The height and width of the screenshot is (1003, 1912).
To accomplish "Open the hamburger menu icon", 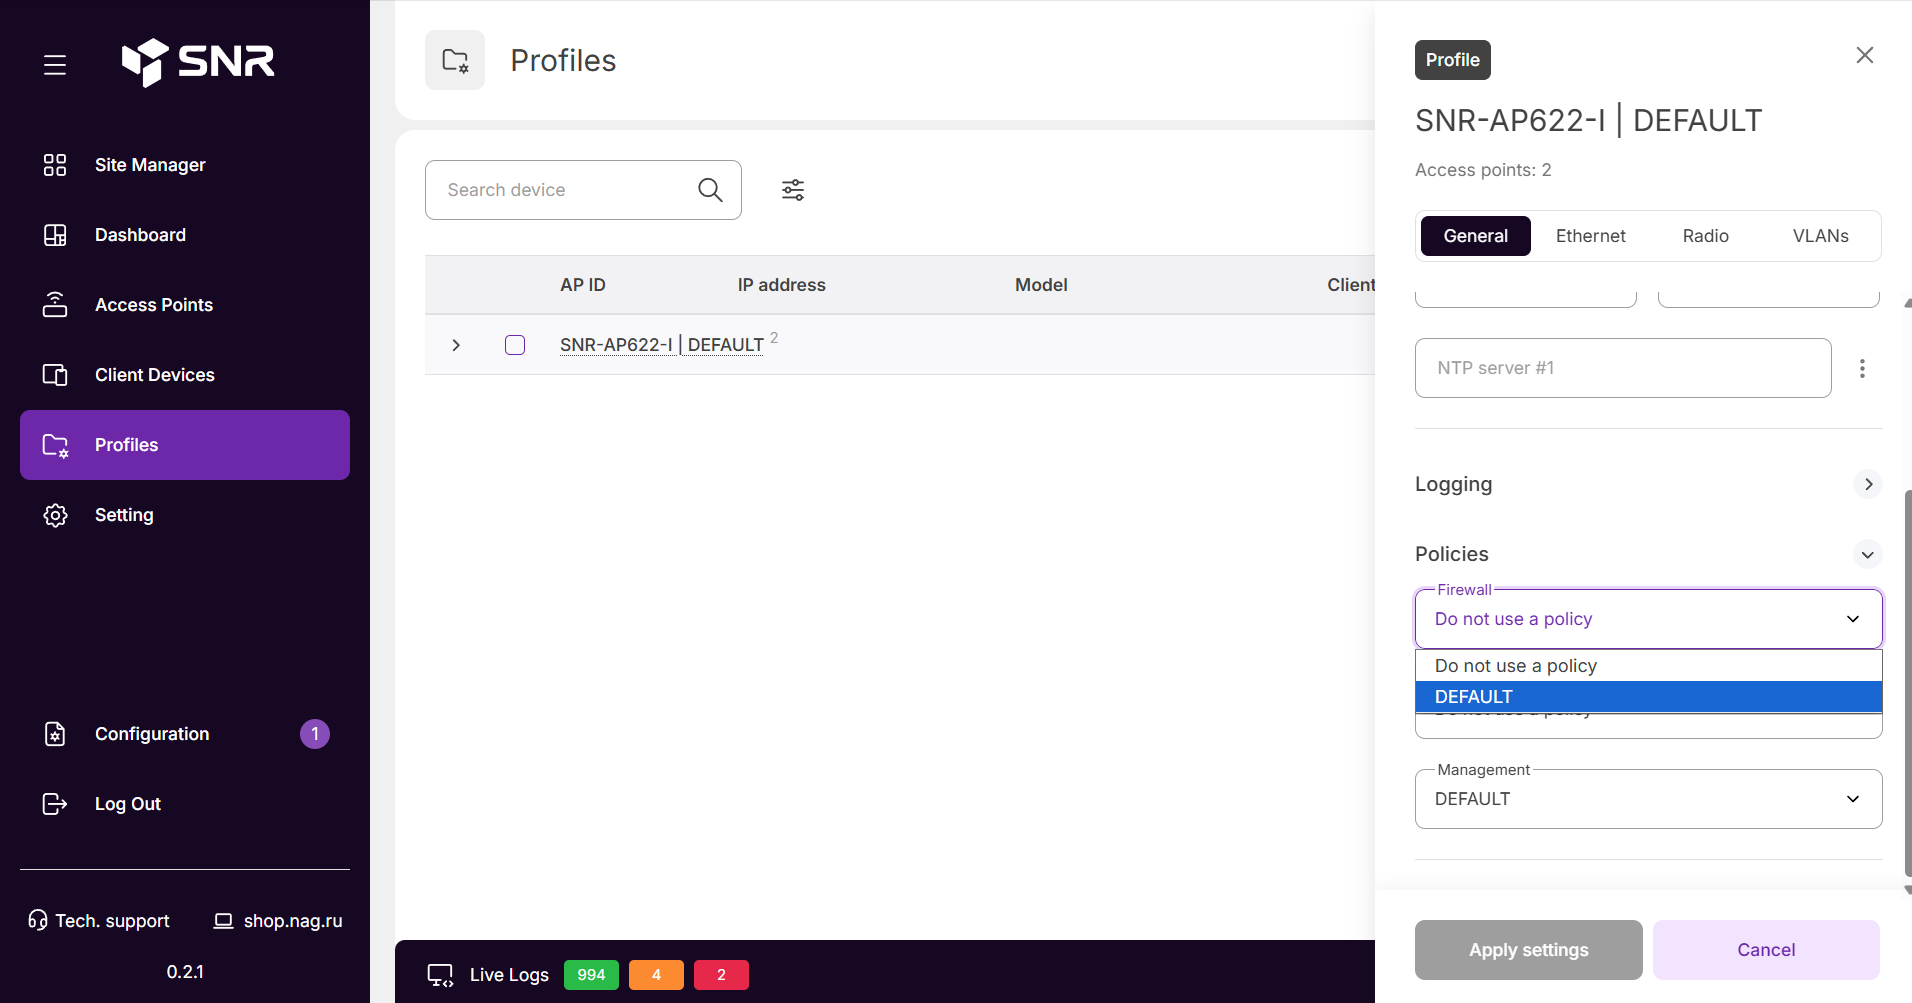I will pyautogui.click(x=55, y=65).
